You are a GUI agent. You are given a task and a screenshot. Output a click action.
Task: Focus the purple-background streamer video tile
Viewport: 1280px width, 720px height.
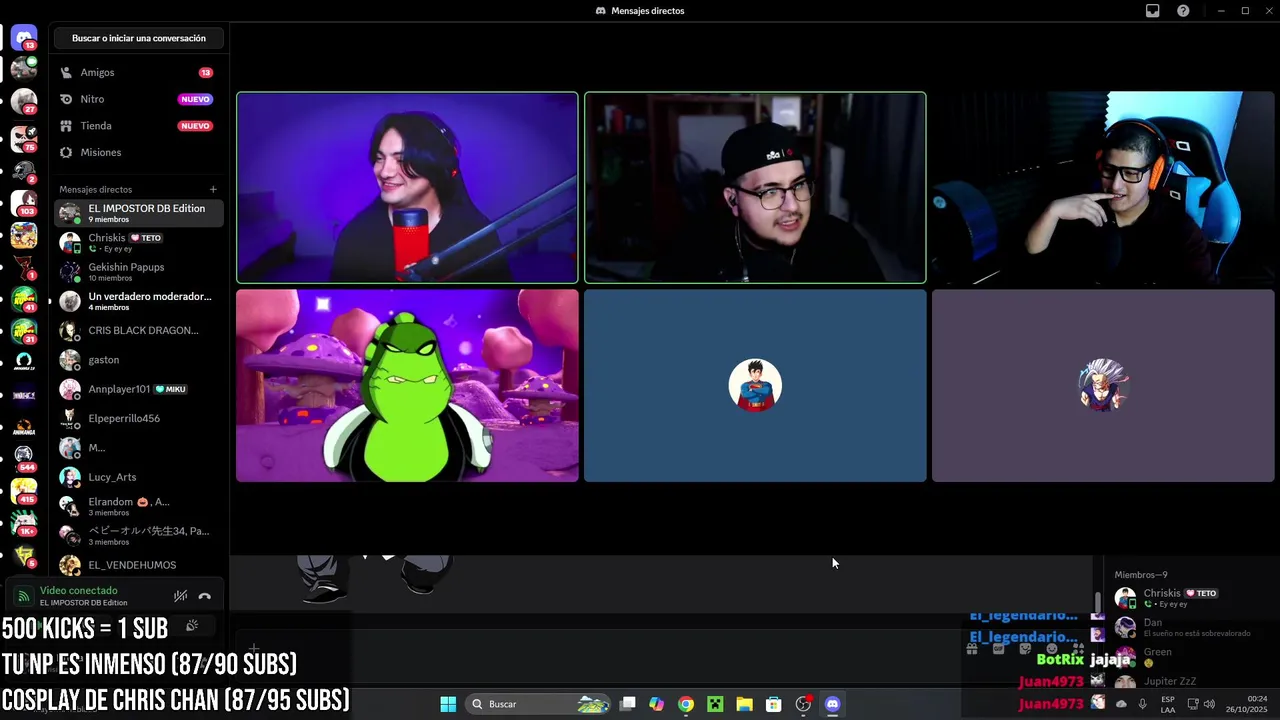pyautogui.click(x=407, y=188)
